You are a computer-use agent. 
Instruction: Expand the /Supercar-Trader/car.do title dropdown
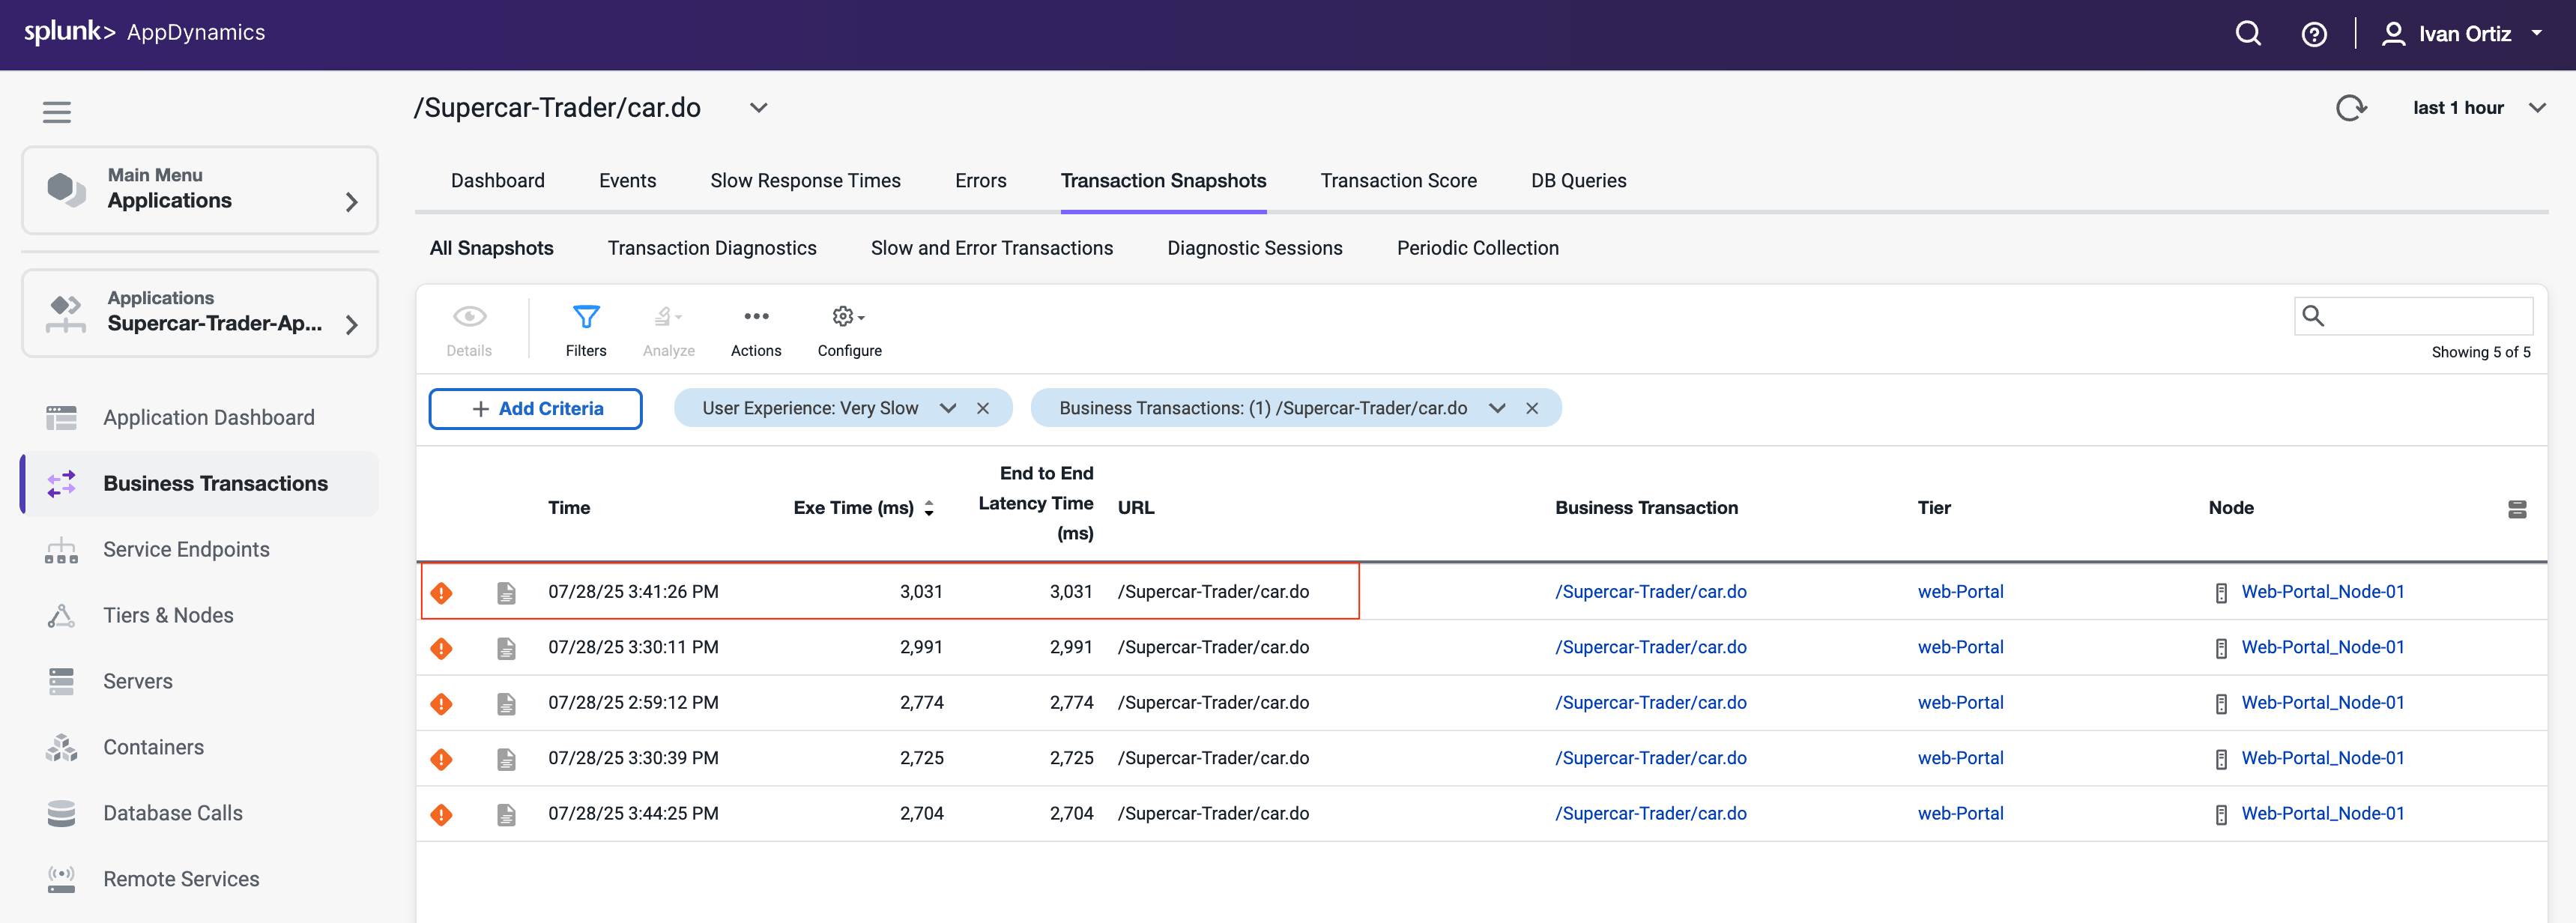coord(759,108)
